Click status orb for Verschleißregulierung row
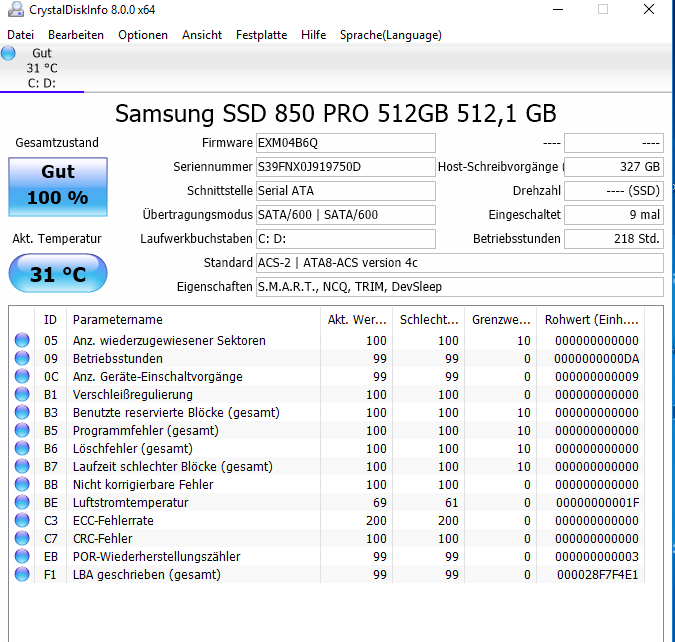This screenshot has height=642, width=675. (22, 394)
